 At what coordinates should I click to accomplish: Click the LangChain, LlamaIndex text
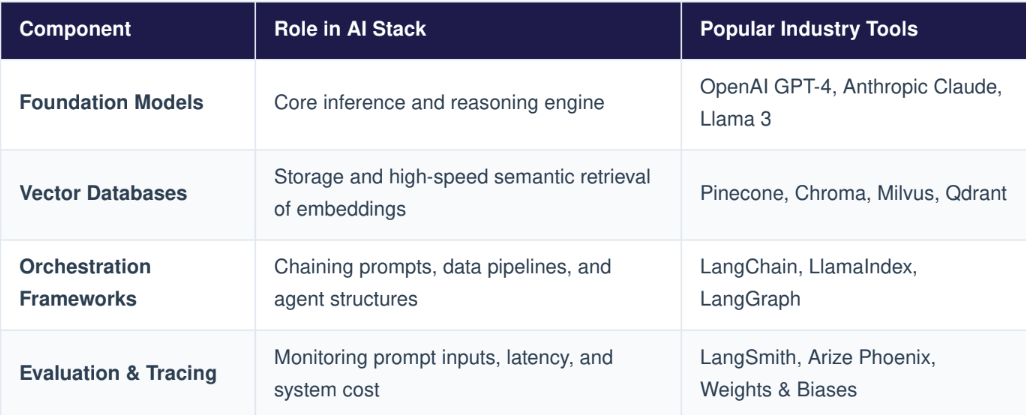[x=809, y=267]
